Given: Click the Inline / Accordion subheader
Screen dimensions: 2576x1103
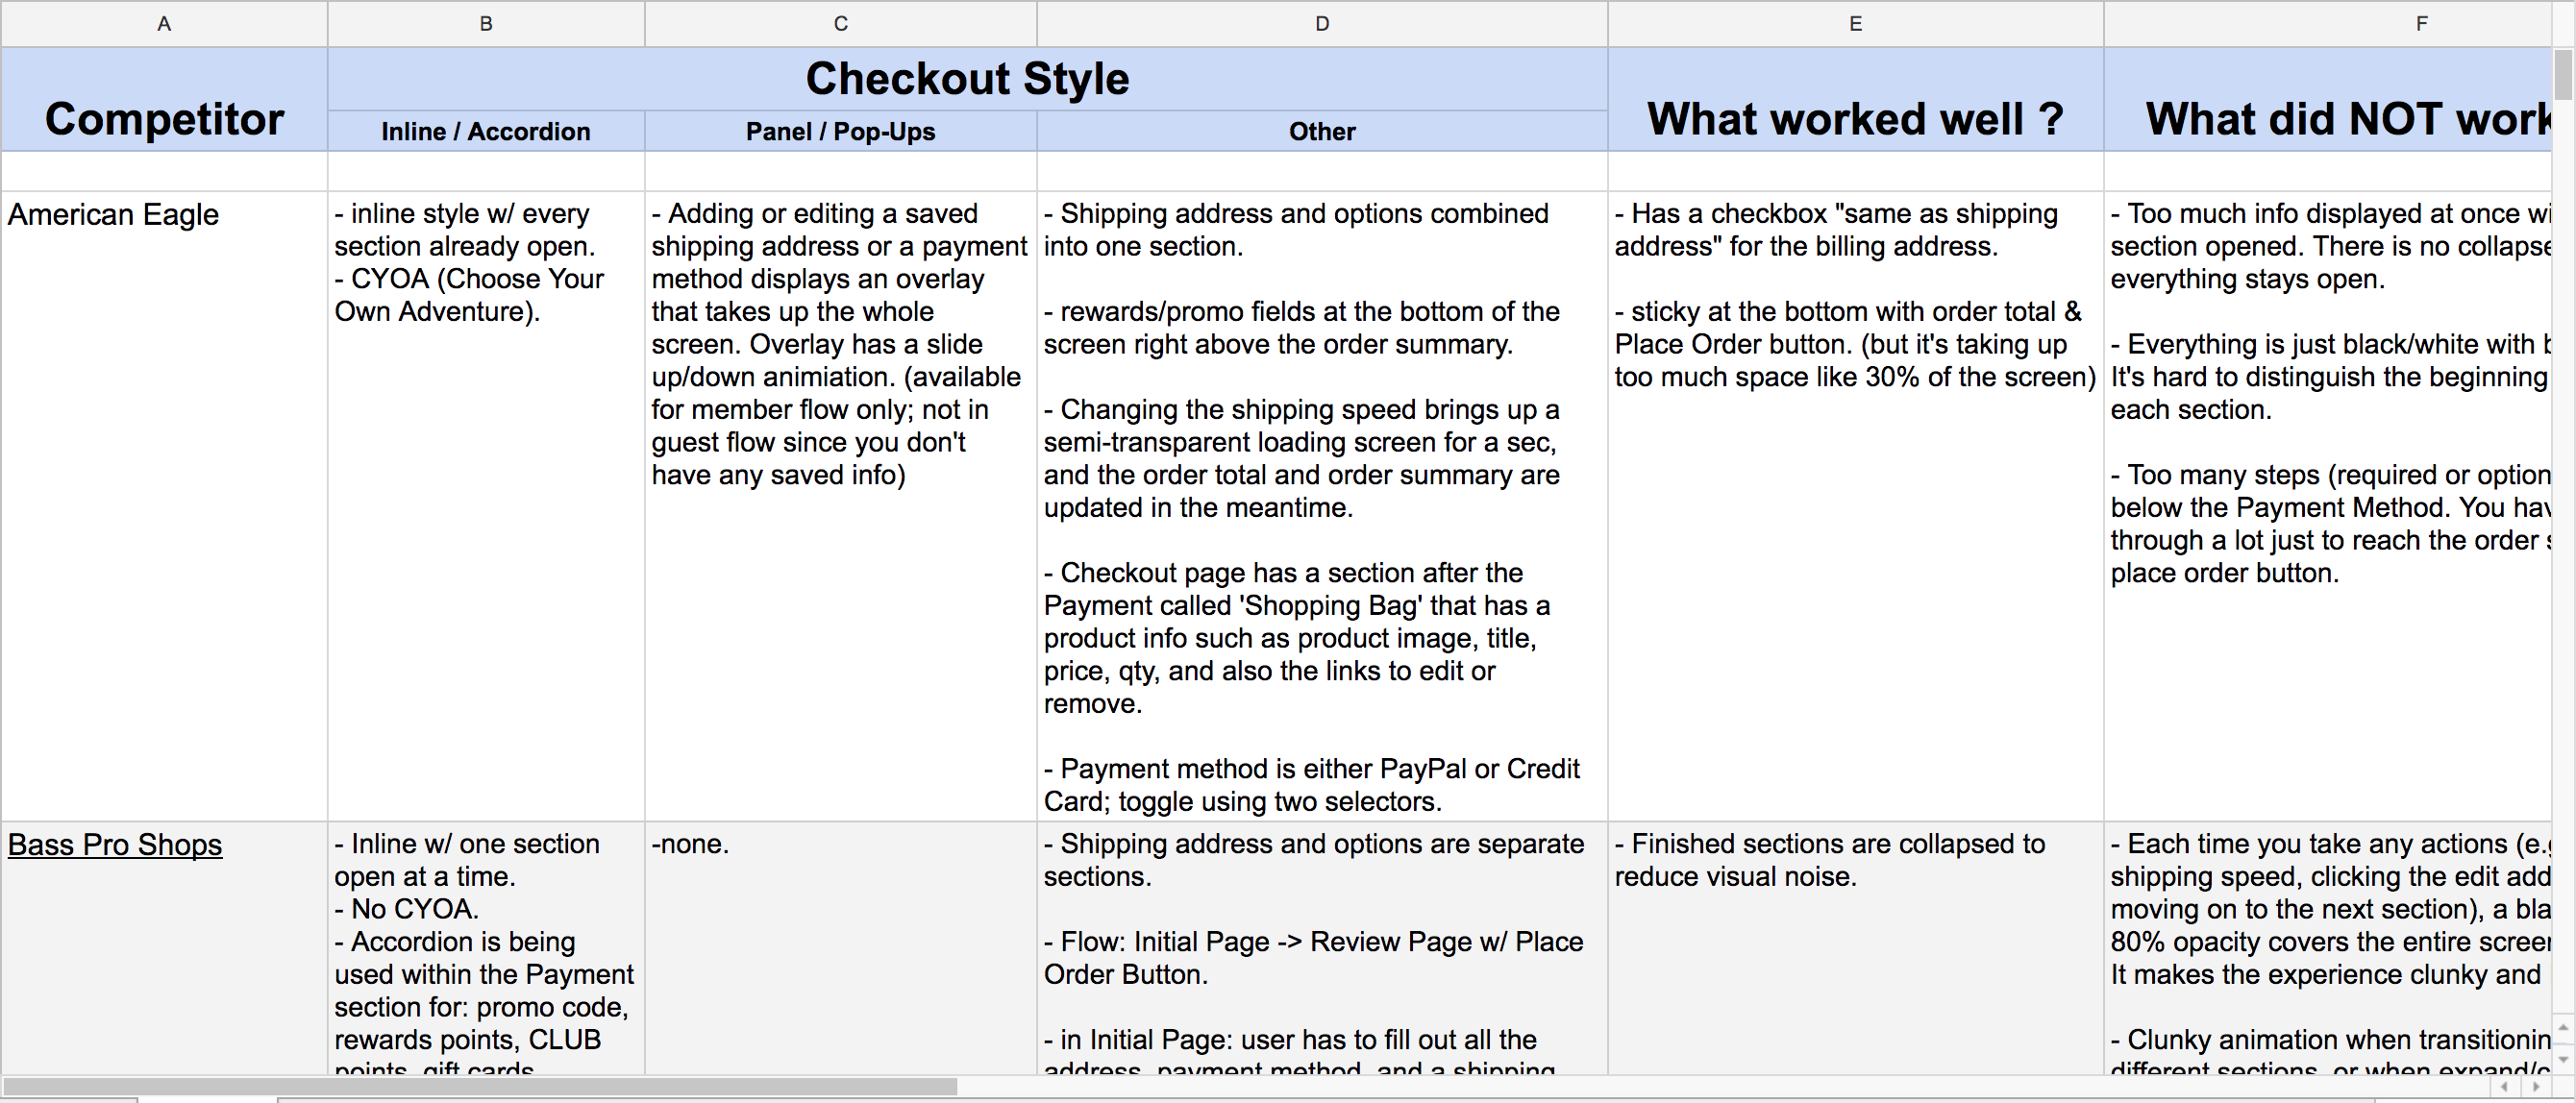Looking at the screenshot, I should coord(486,131).
